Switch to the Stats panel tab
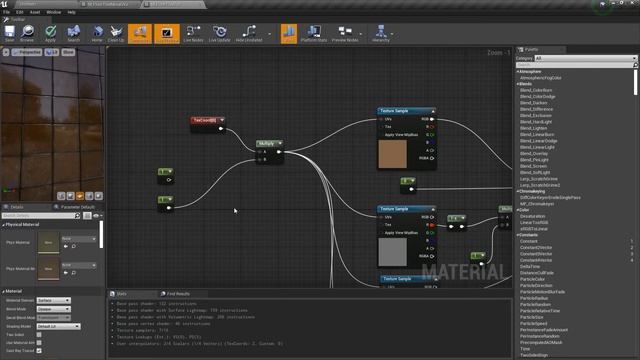640x360 pixels. pos(122,294)
